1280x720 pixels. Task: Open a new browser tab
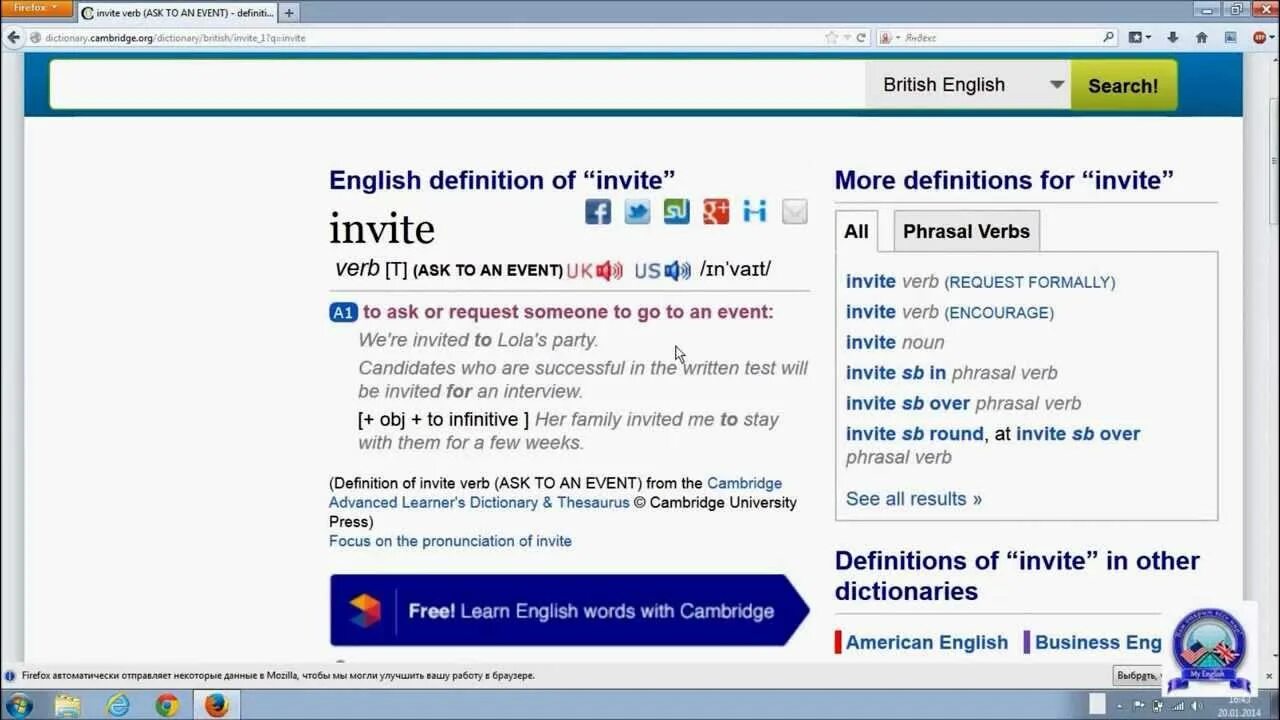pos(289,13)
